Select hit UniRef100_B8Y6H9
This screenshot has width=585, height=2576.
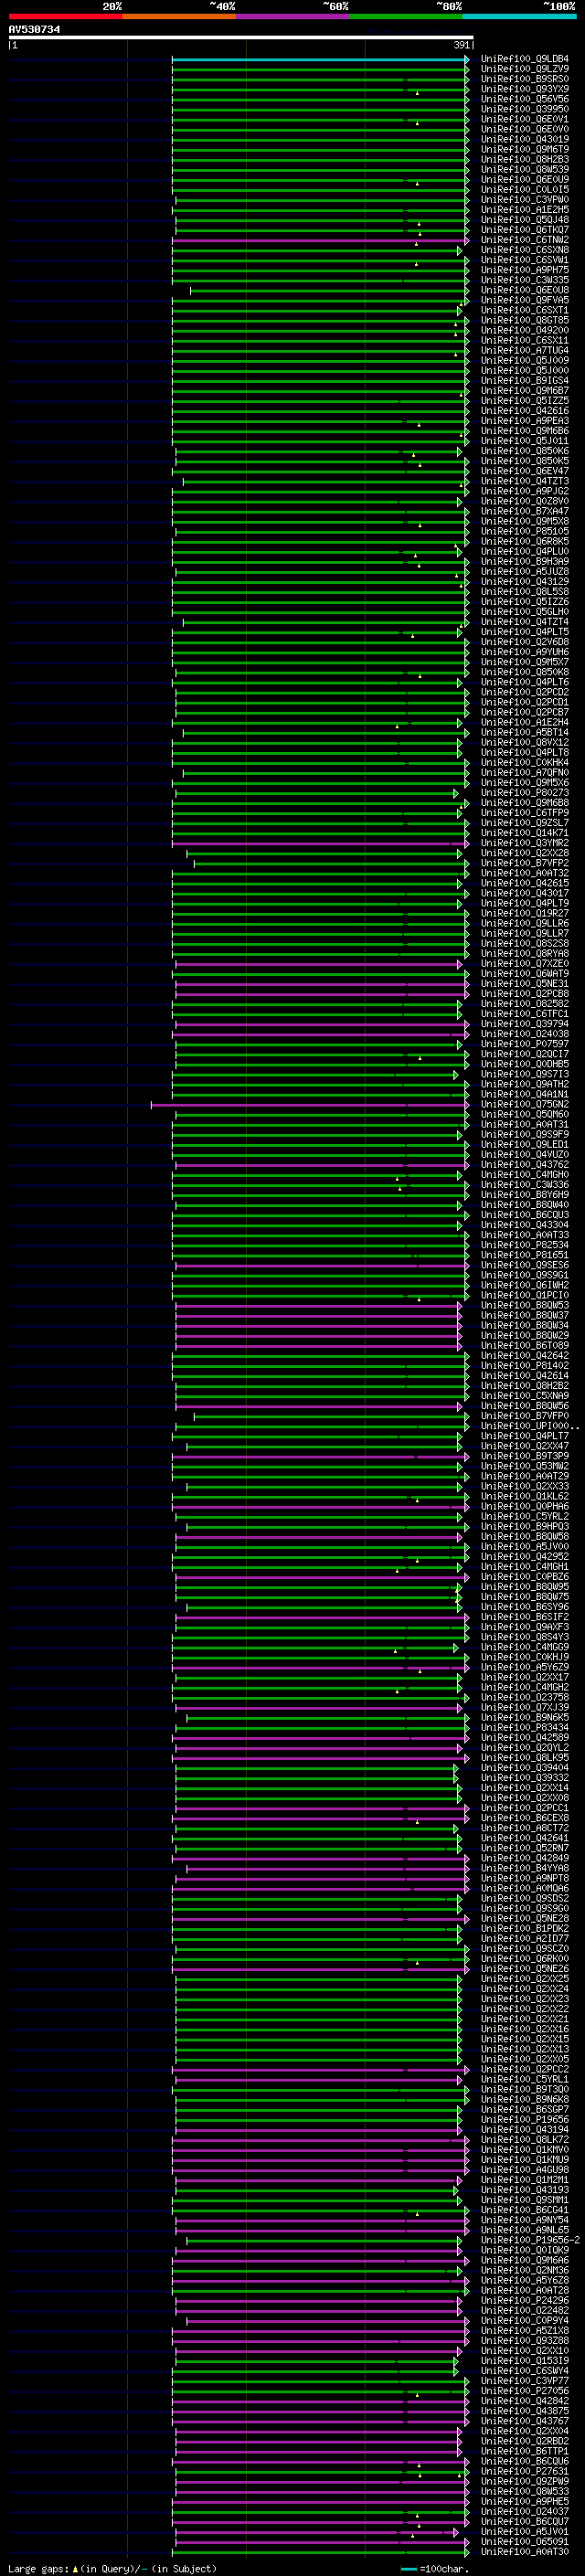(x=525, y=1194)
